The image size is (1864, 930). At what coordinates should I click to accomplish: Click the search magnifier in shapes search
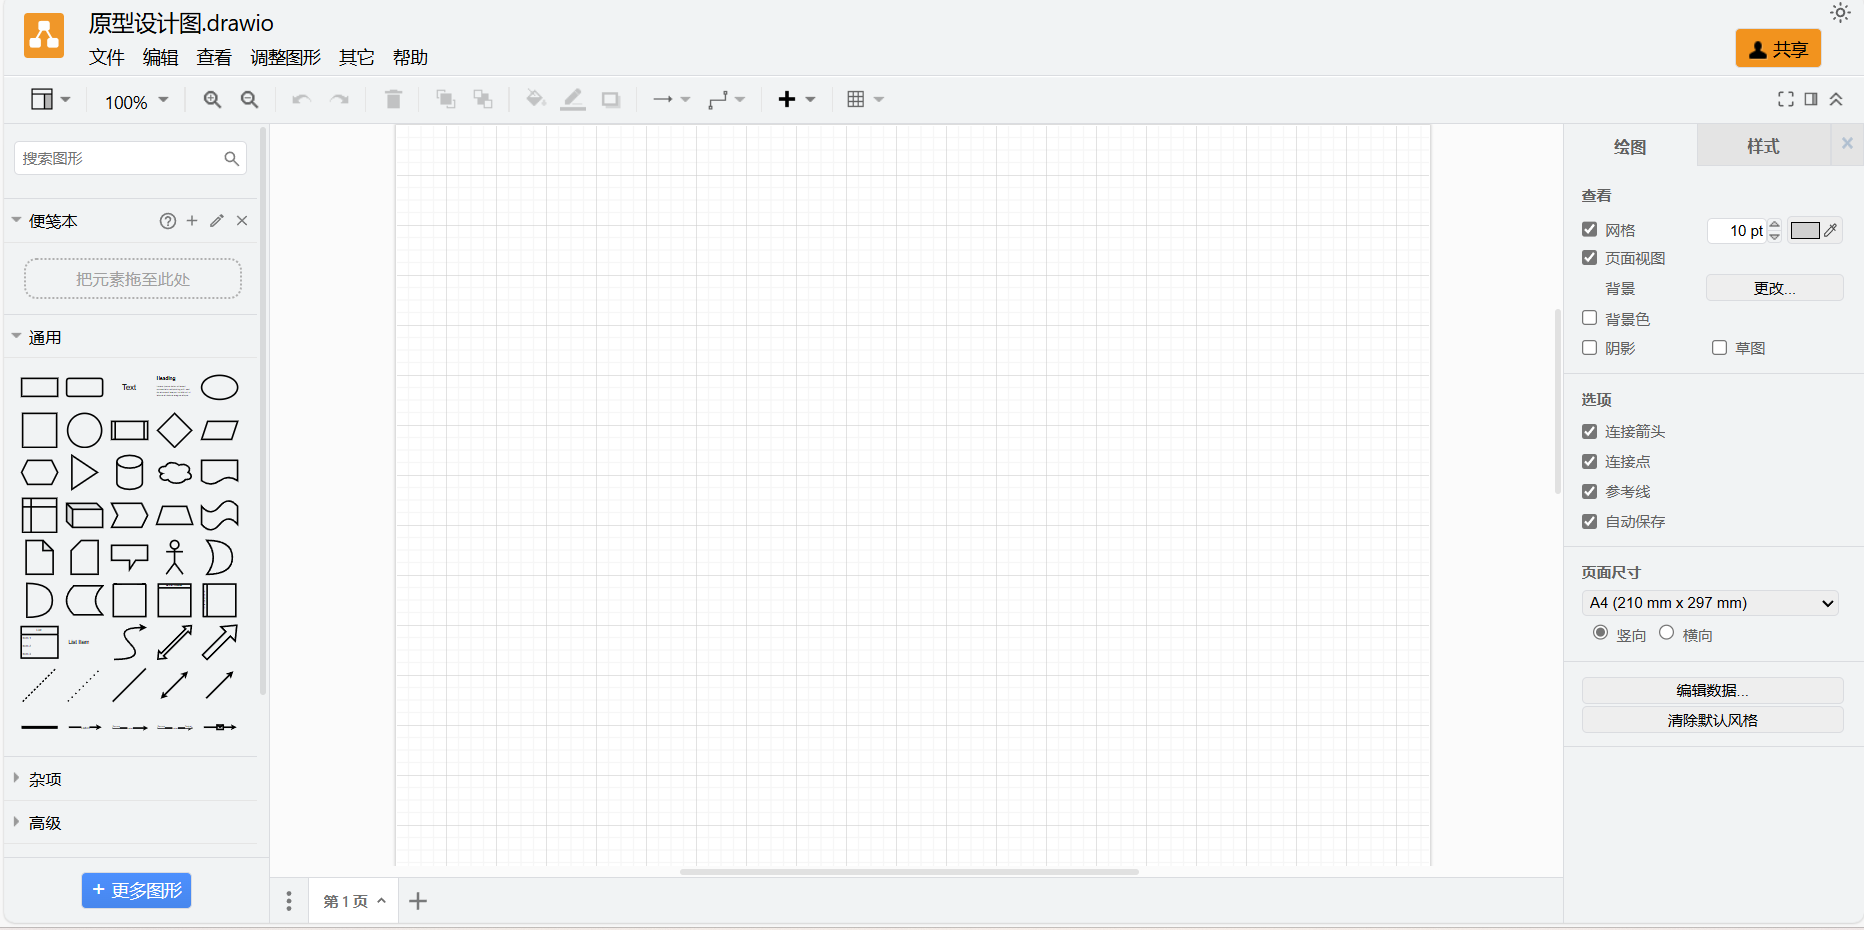click(x=231, y=158)
